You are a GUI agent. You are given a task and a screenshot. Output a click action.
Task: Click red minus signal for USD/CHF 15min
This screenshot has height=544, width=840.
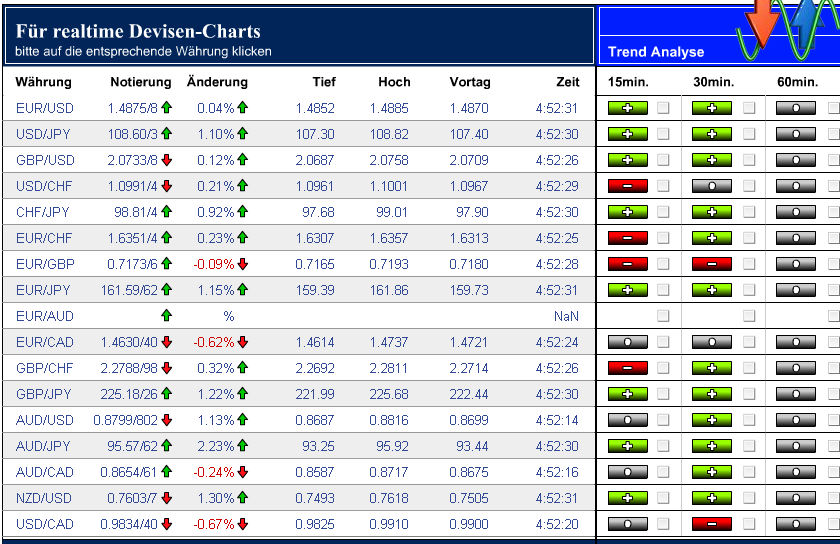(x=627, y=185)
